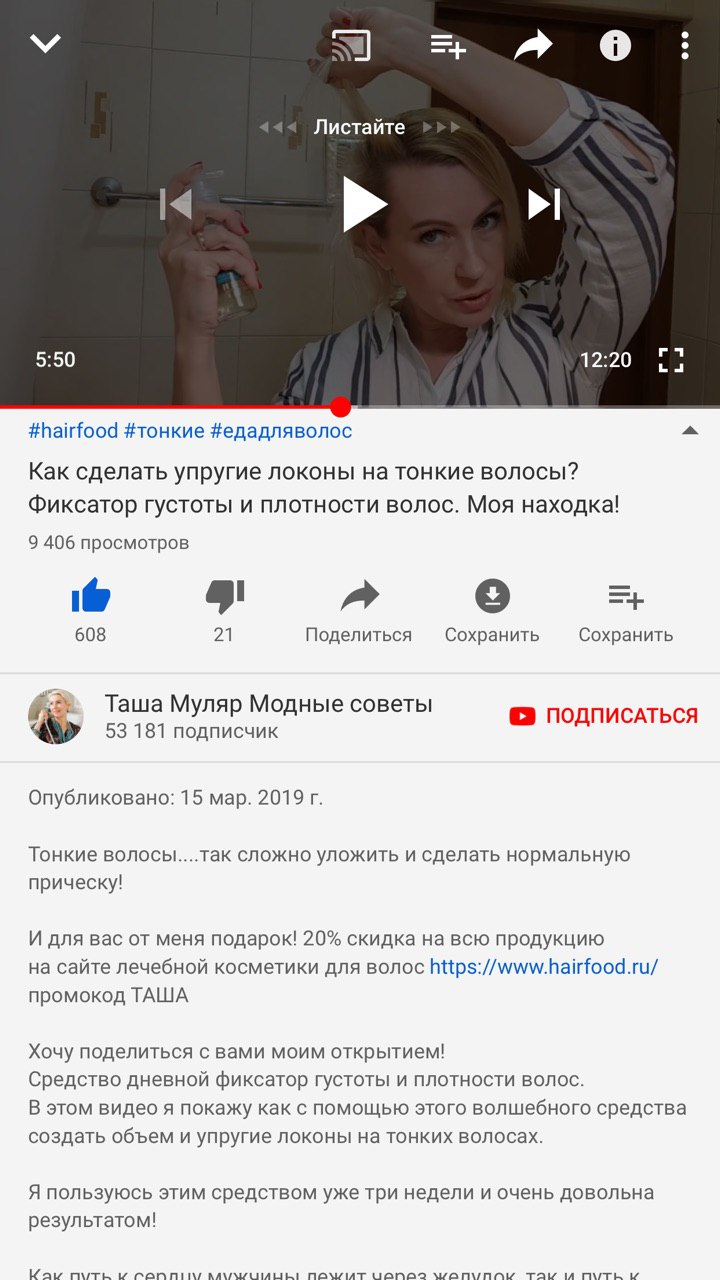Enter fullscreen mode
This screenshot has width=720, height=1280.
click(x=671, y=360)
